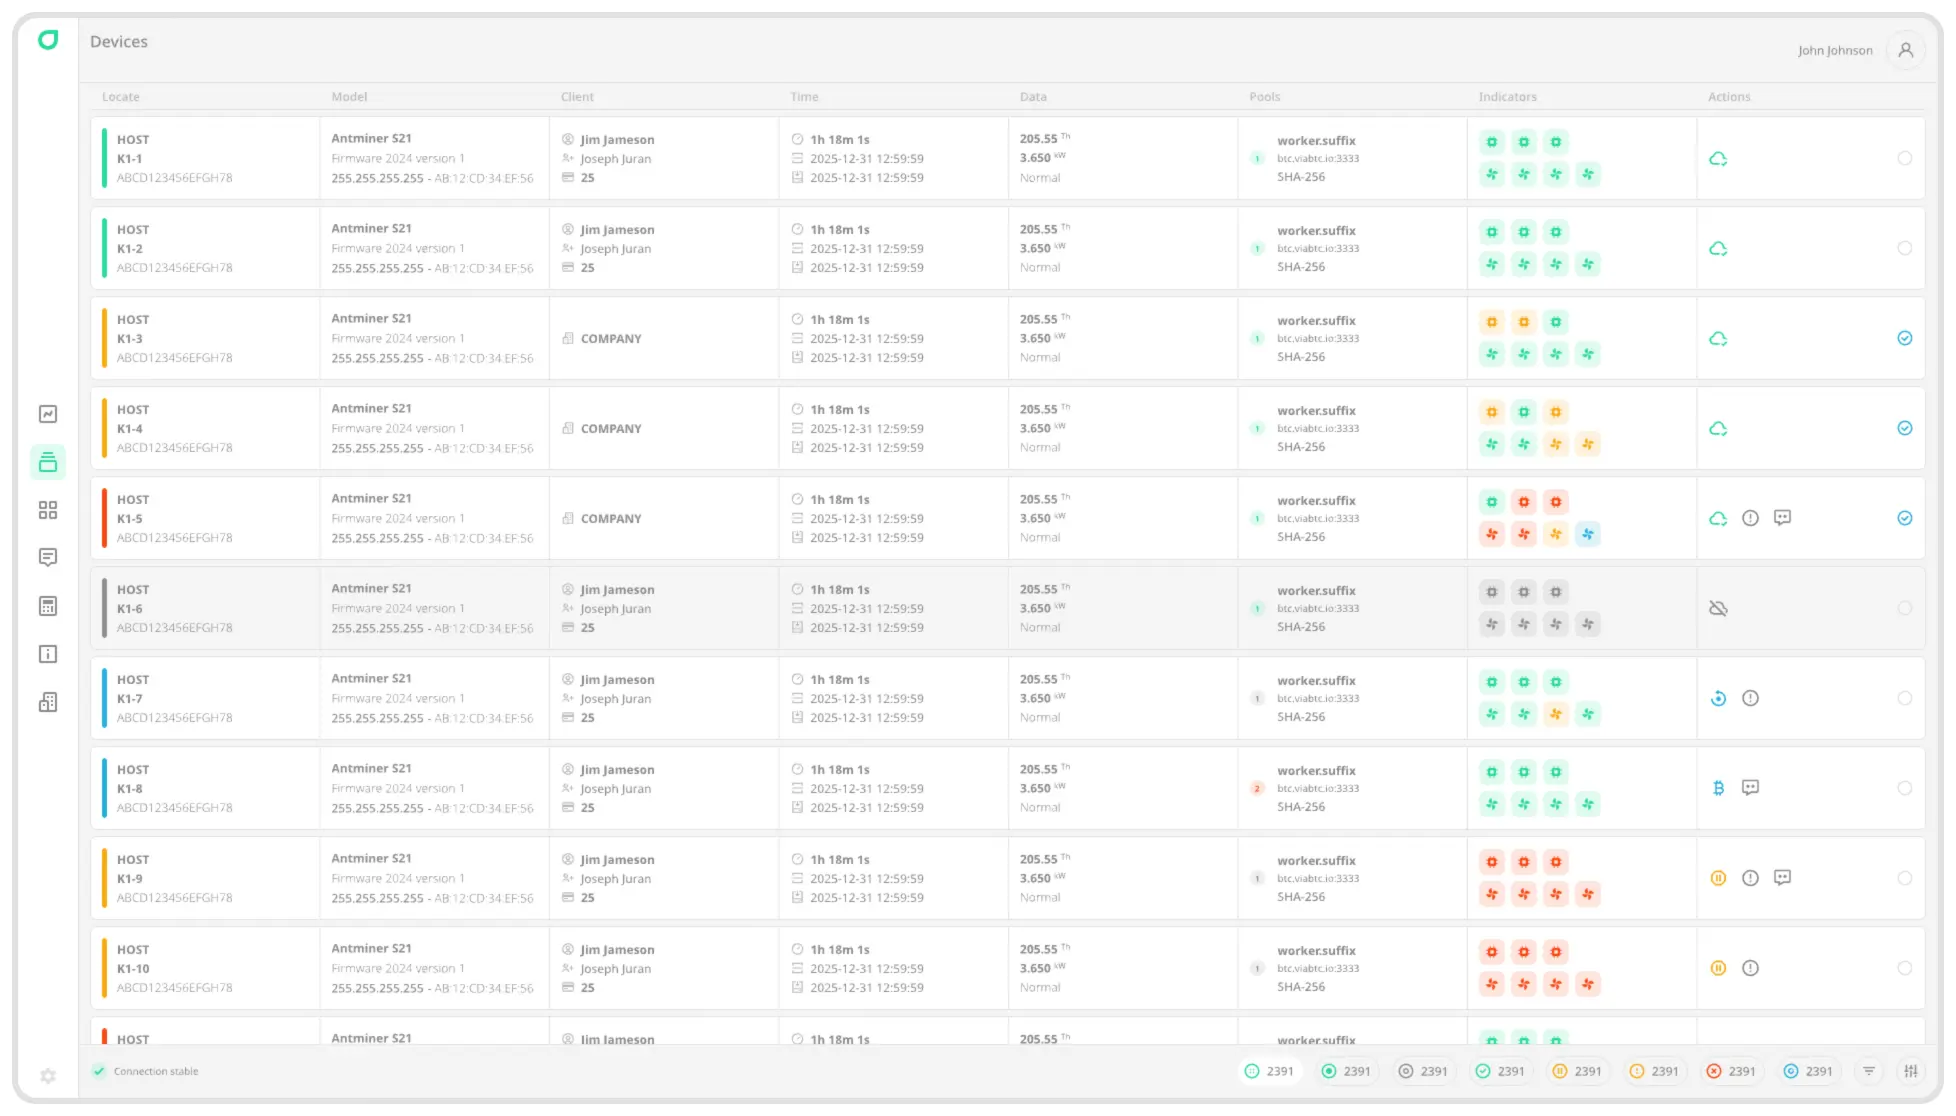This screenshot has height=1116, width=1956.
Task: Open comment icon for K1-5 row
Action: click(1782, 518)
